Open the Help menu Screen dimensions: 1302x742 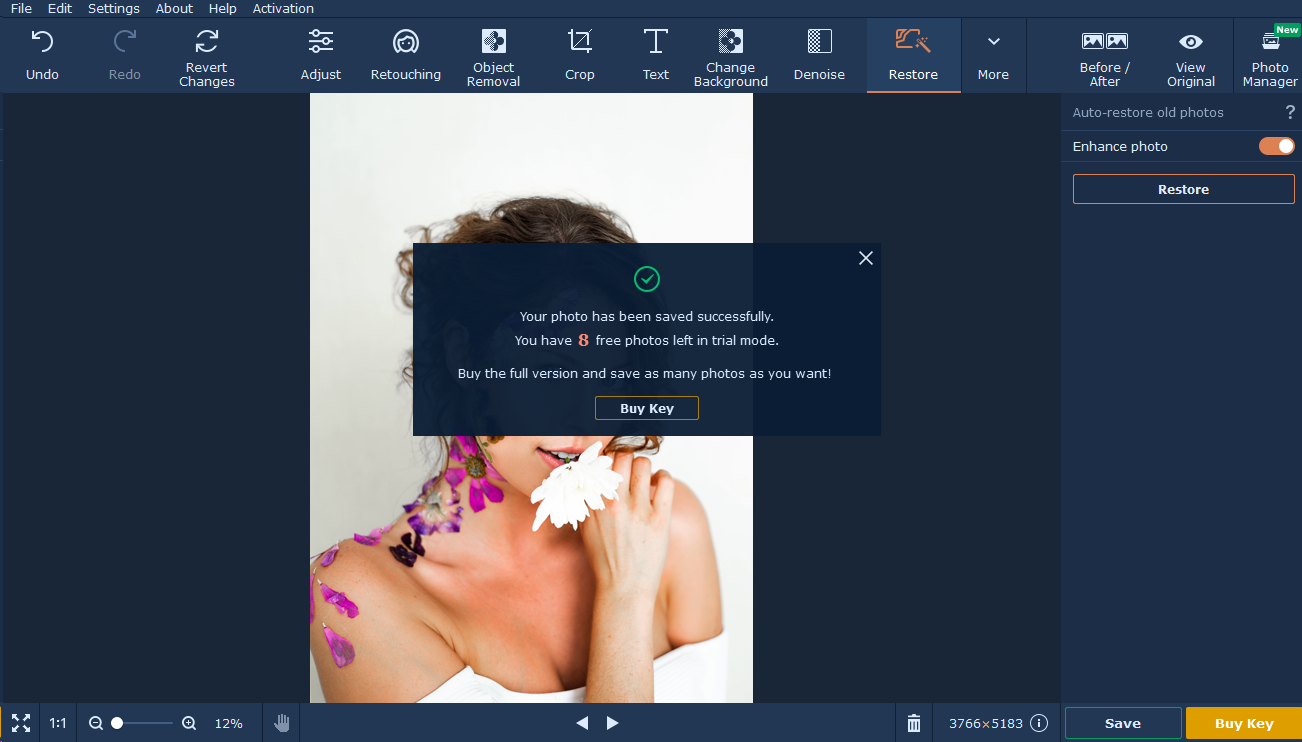coord(223,8)
